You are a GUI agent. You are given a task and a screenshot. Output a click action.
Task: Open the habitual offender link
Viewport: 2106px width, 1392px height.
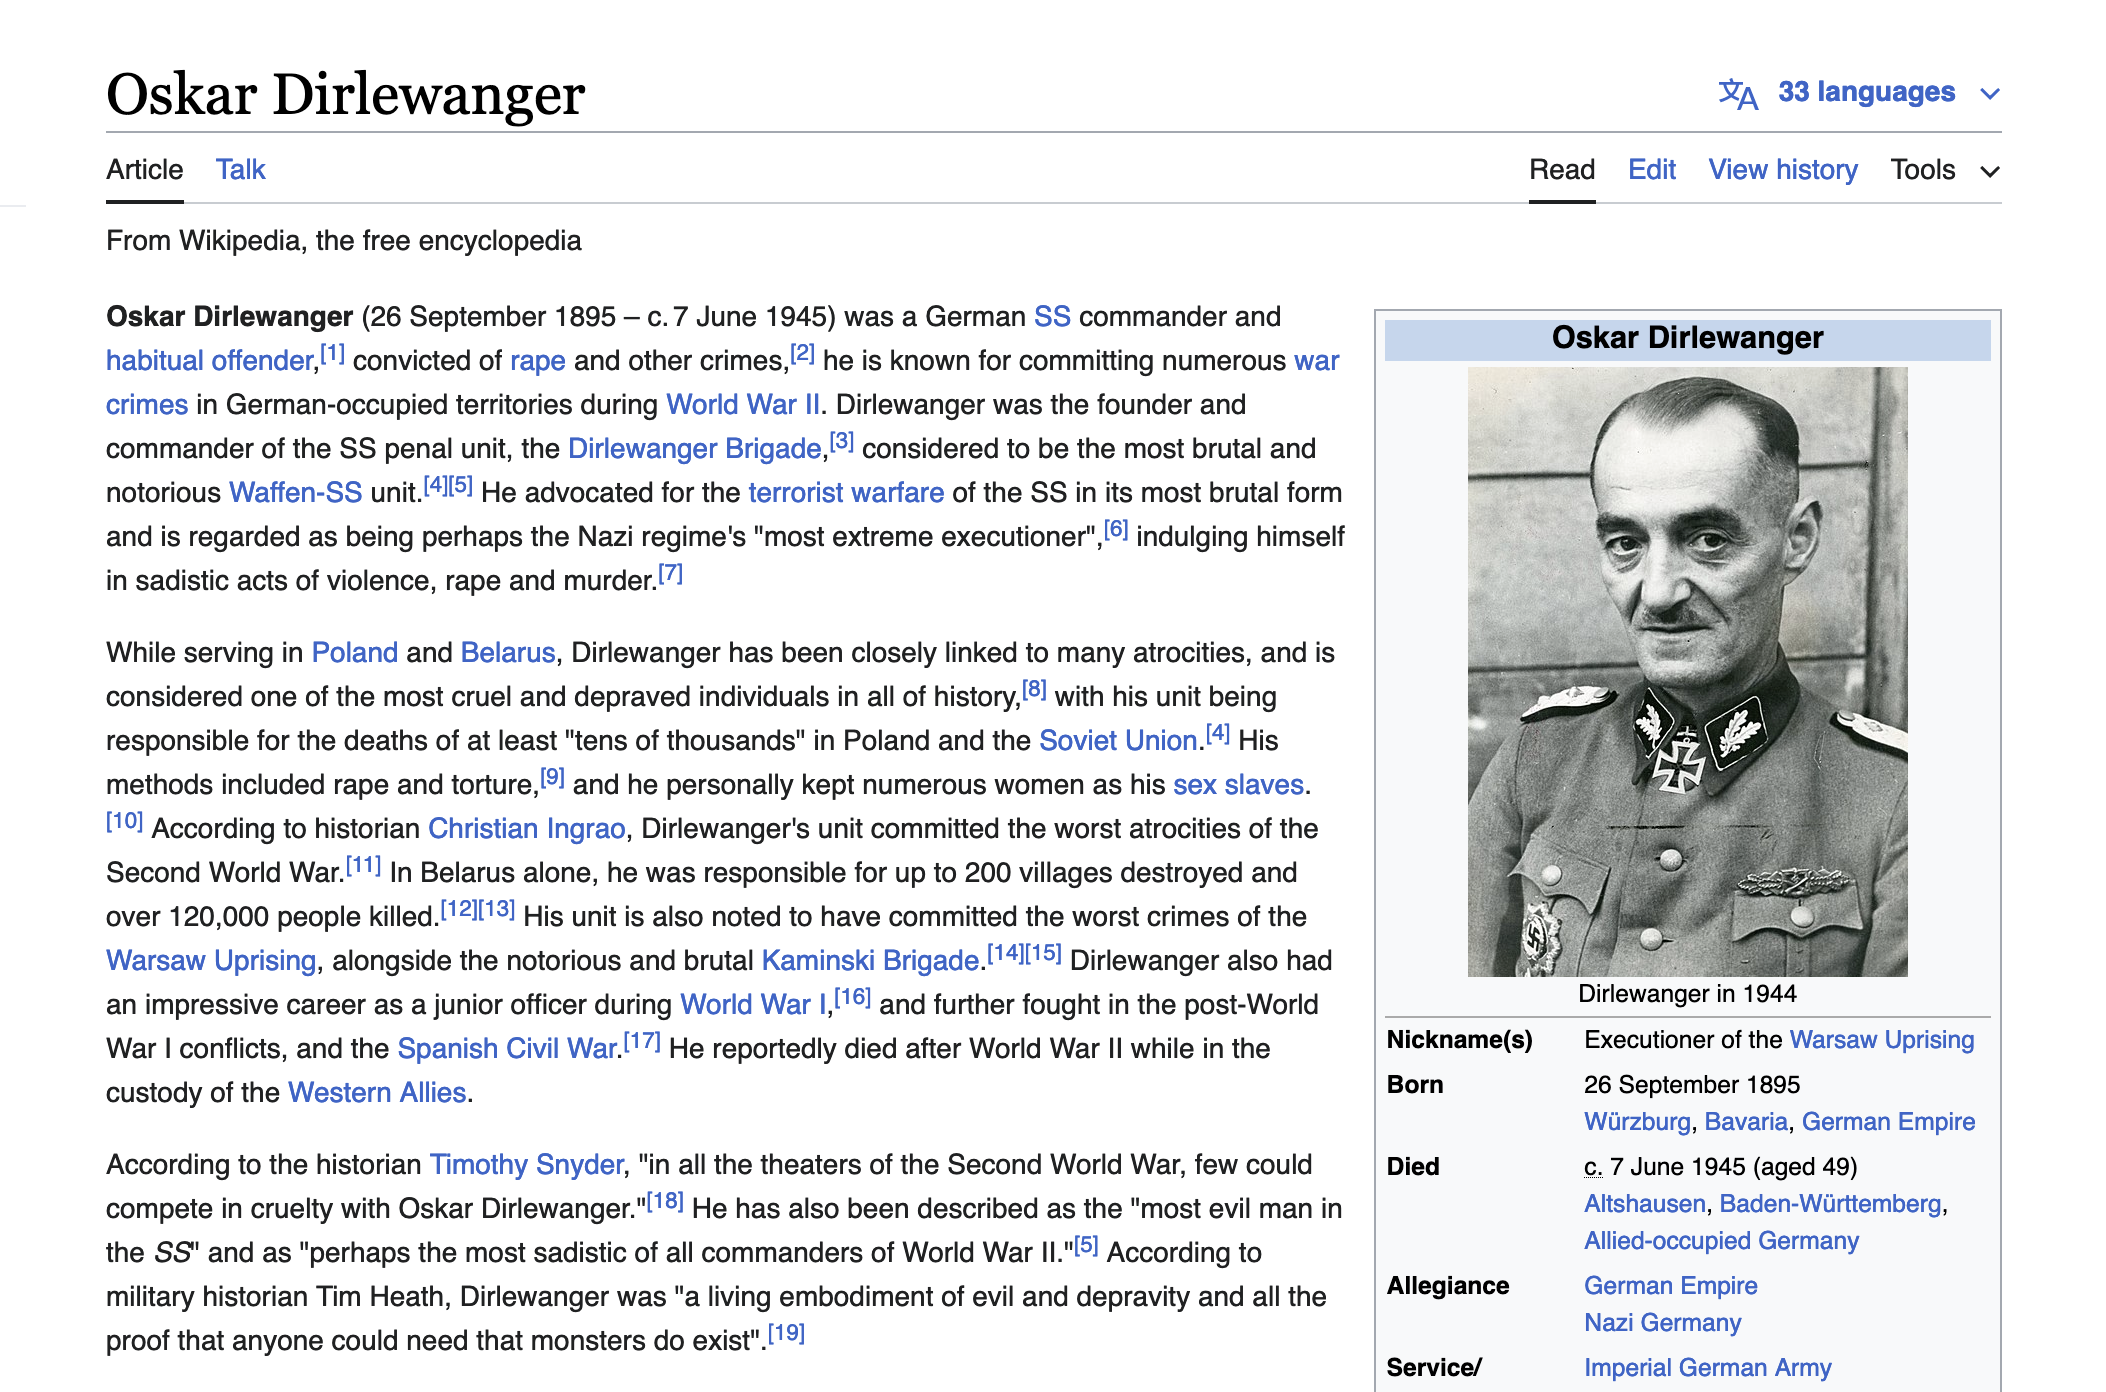pyautogui.click(x=210, y=361)
